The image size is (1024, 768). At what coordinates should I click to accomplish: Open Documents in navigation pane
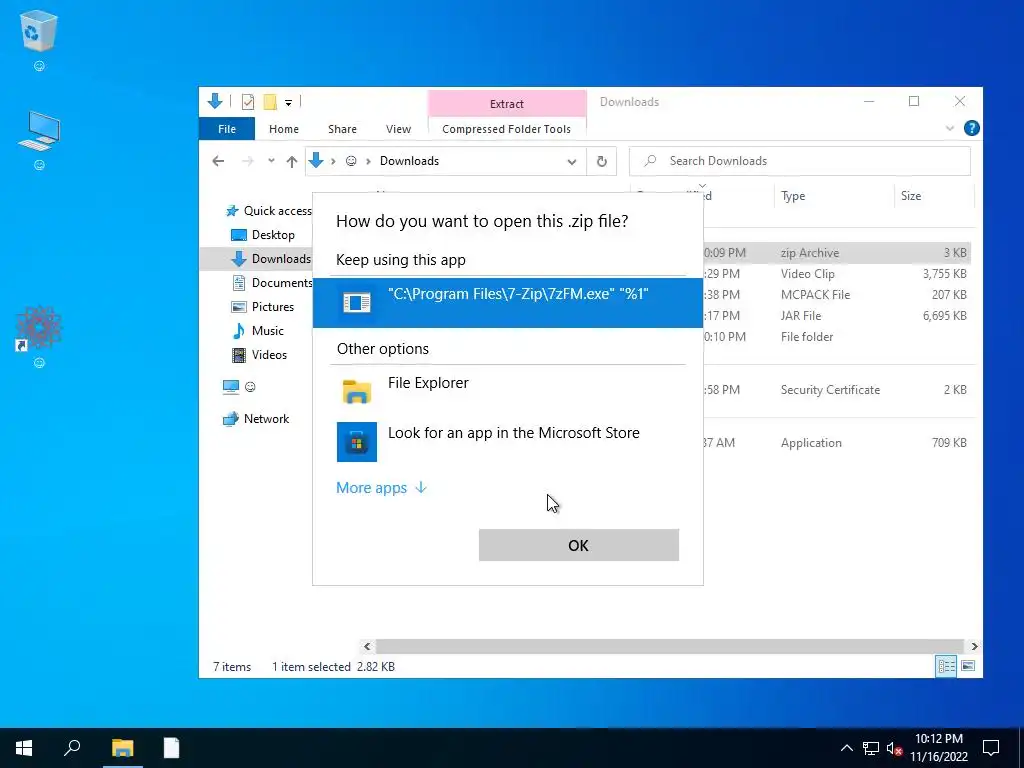coord(272,283)
